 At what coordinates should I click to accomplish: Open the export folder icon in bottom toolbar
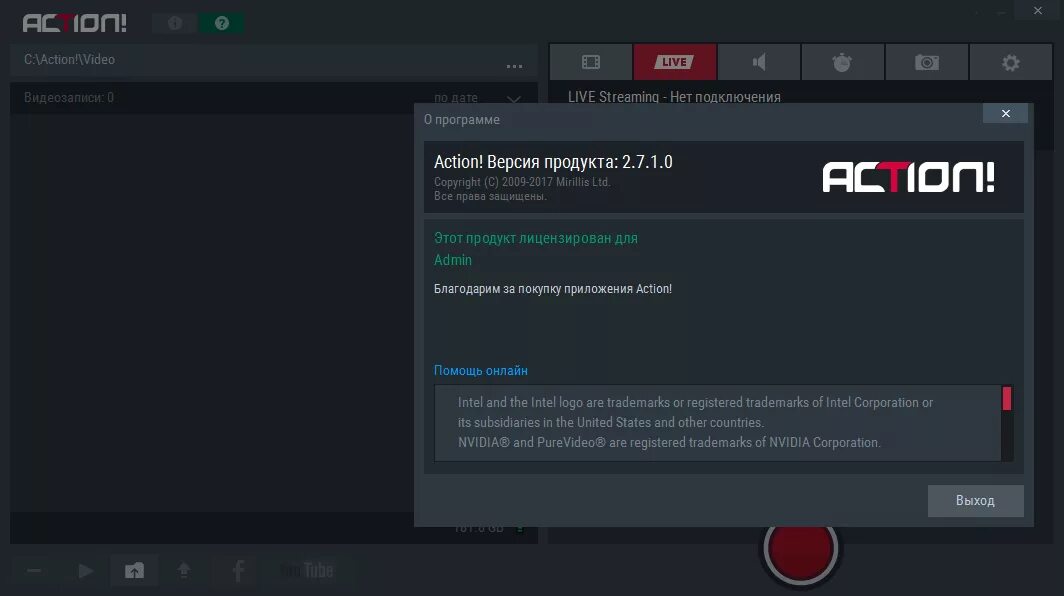pyautogui.click(x=134, y=571)
